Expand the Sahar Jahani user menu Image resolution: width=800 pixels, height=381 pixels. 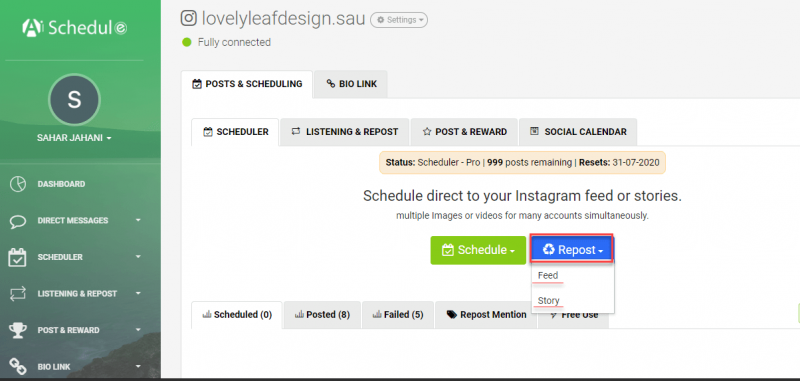(74, 138)
